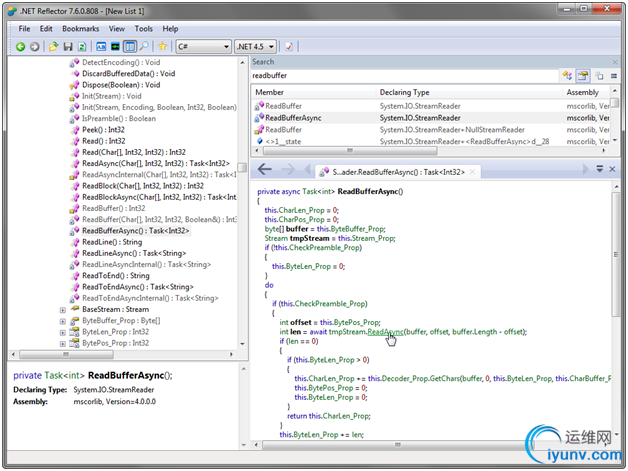The width and height of the screenshot is (628, 471).
Task: Expand the ByteLen_Prop : Int32 node
Action: pyautogui.click(x=62, y=332)
